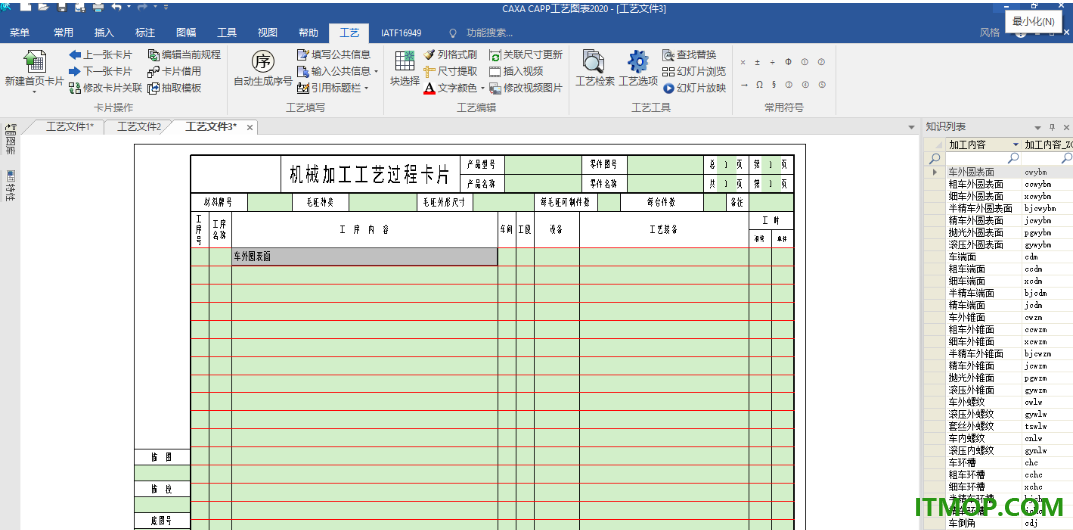Click 查找替换 find and replace
The height and width of the screenshot is (530, 1073).
point(689,55)
